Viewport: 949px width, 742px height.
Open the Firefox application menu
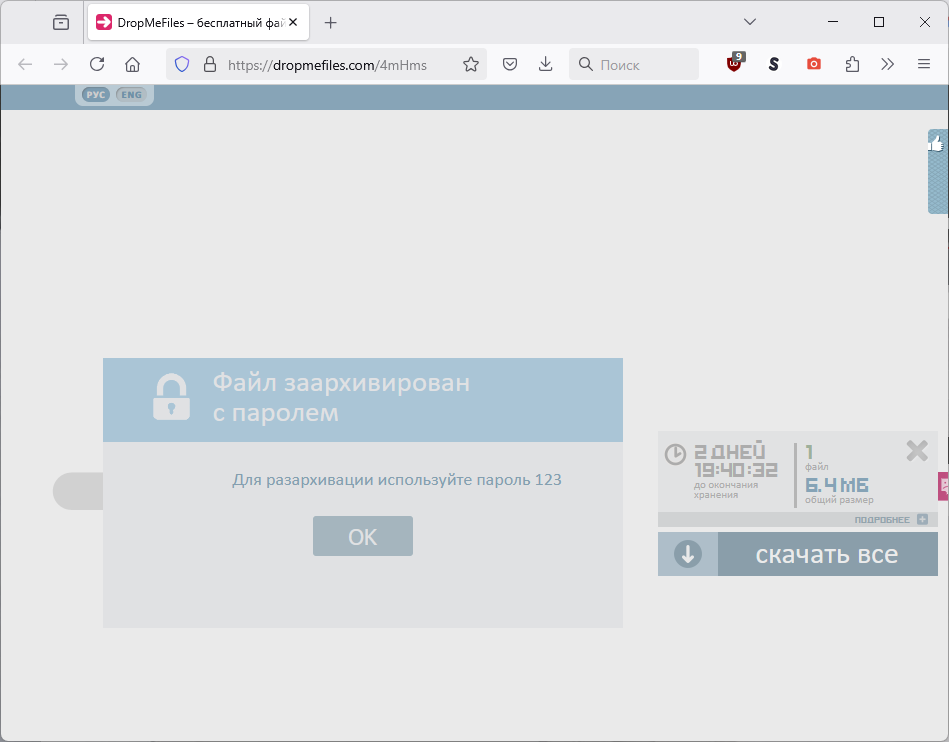pyautogui.click(x=924, y=64)
